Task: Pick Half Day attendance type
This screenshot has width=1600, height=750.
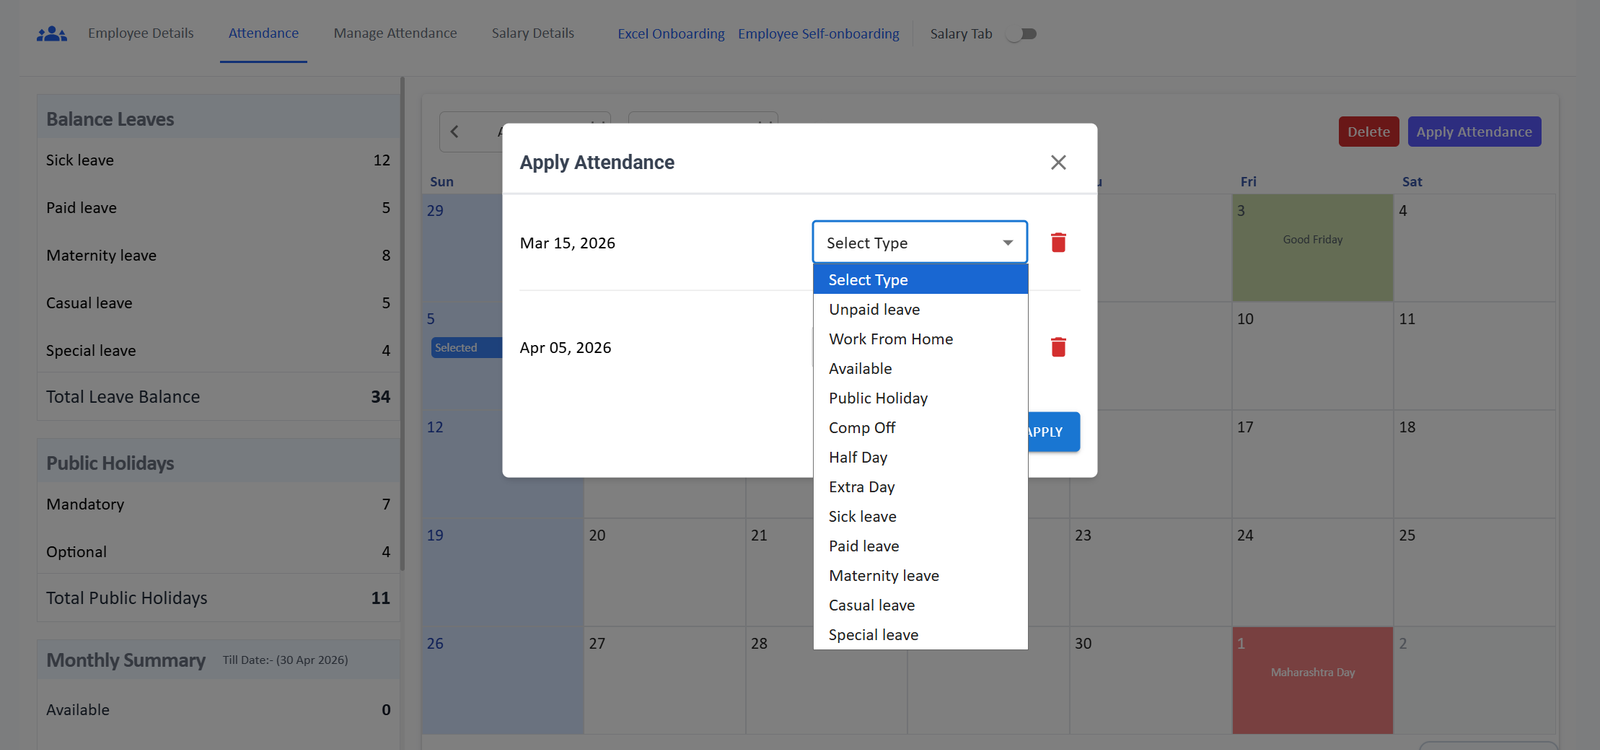Action: click(921, 457)
